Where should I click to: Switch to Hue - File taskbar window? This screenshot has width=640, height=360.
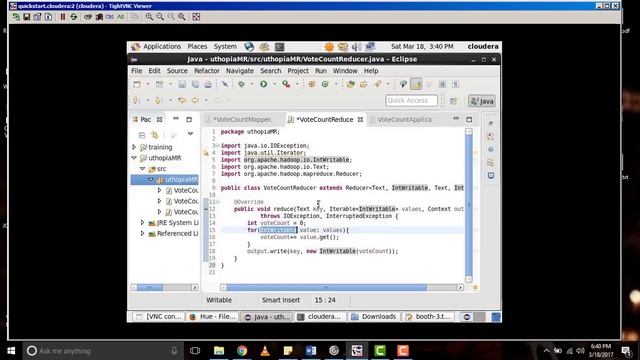coord(213,317)
